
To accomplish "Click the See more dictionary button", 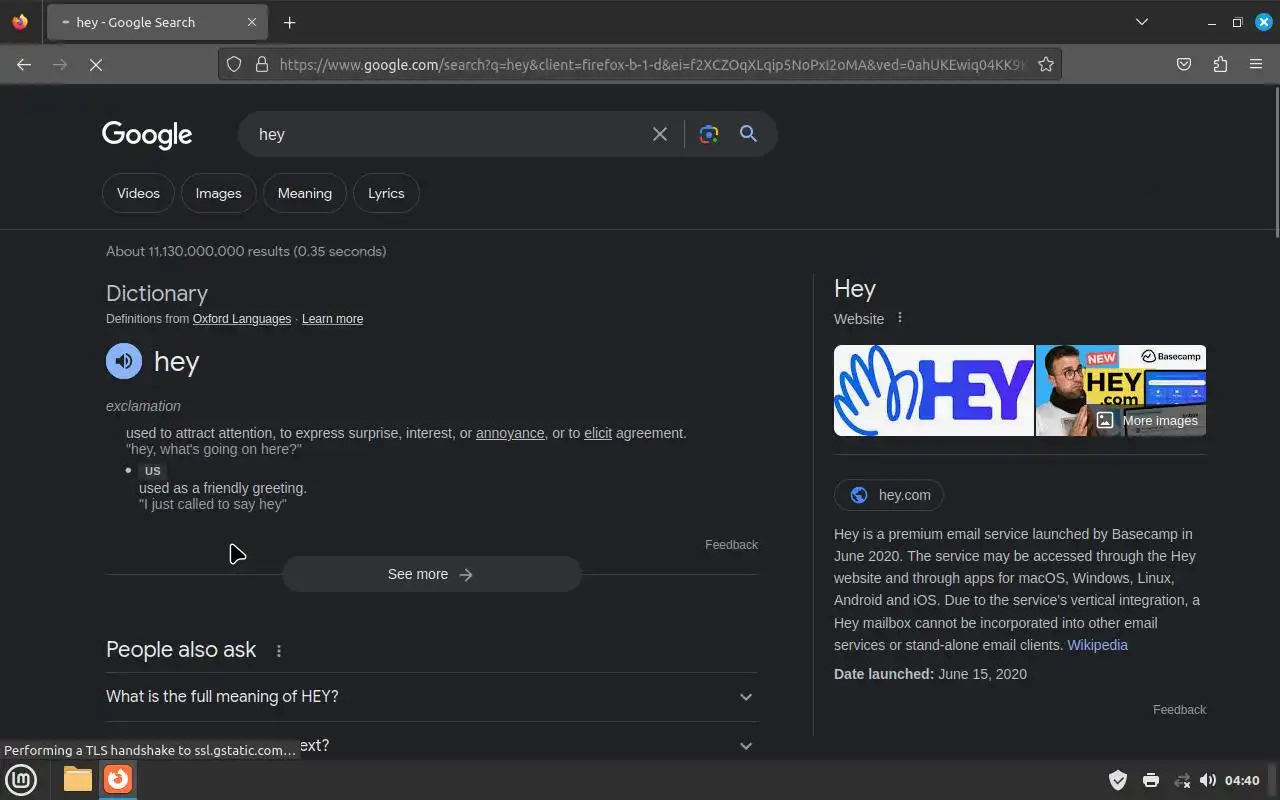I will (x=431, y=574).
